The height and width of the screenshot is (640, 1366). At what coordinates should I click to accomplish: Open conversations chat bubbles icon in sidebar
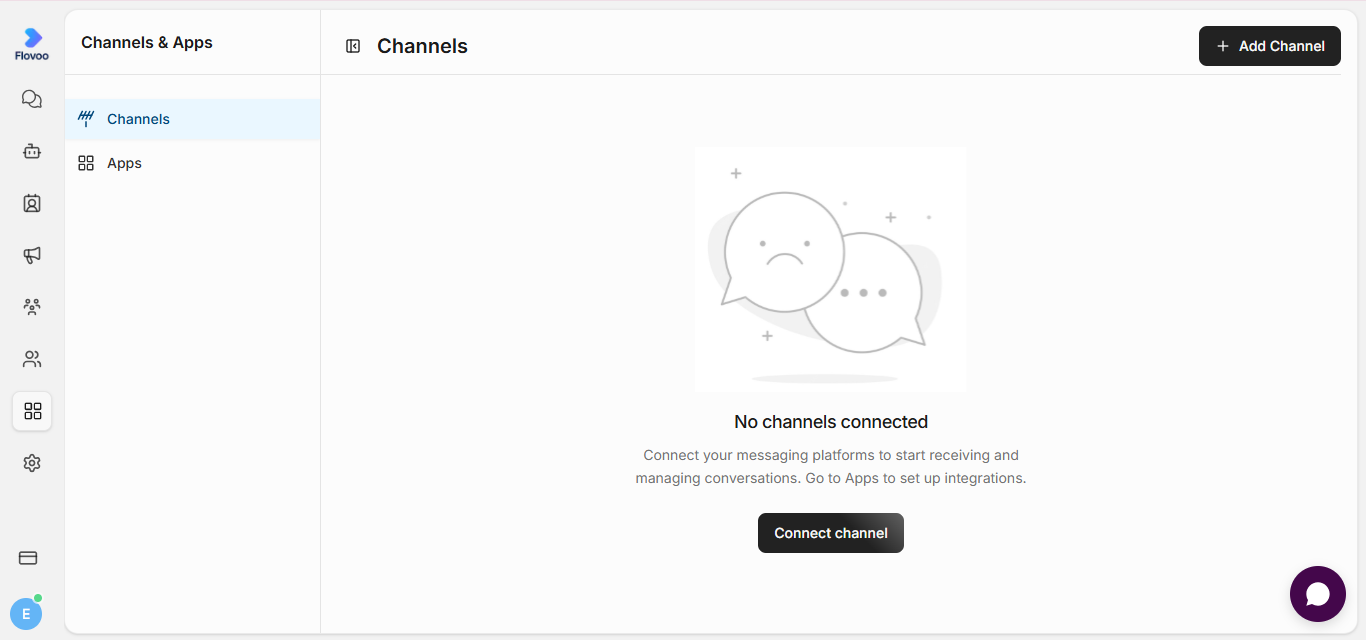[x=32, y=99]
